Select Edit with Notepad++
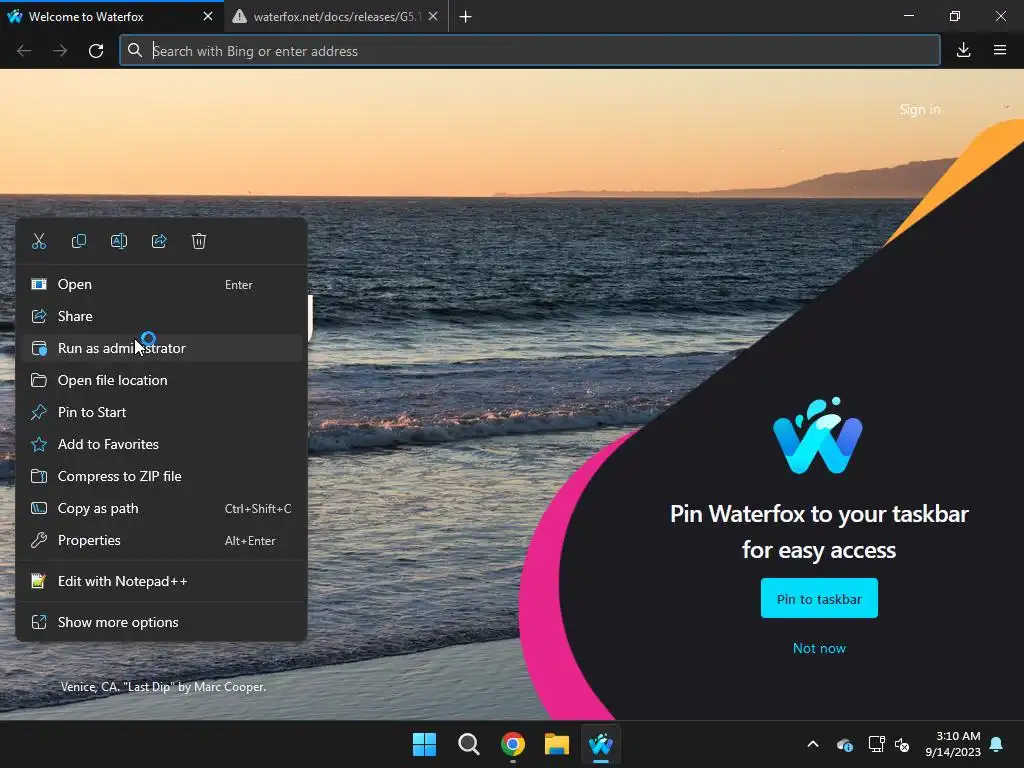Viewport: 1024px width, 768px height. point(161,581)
